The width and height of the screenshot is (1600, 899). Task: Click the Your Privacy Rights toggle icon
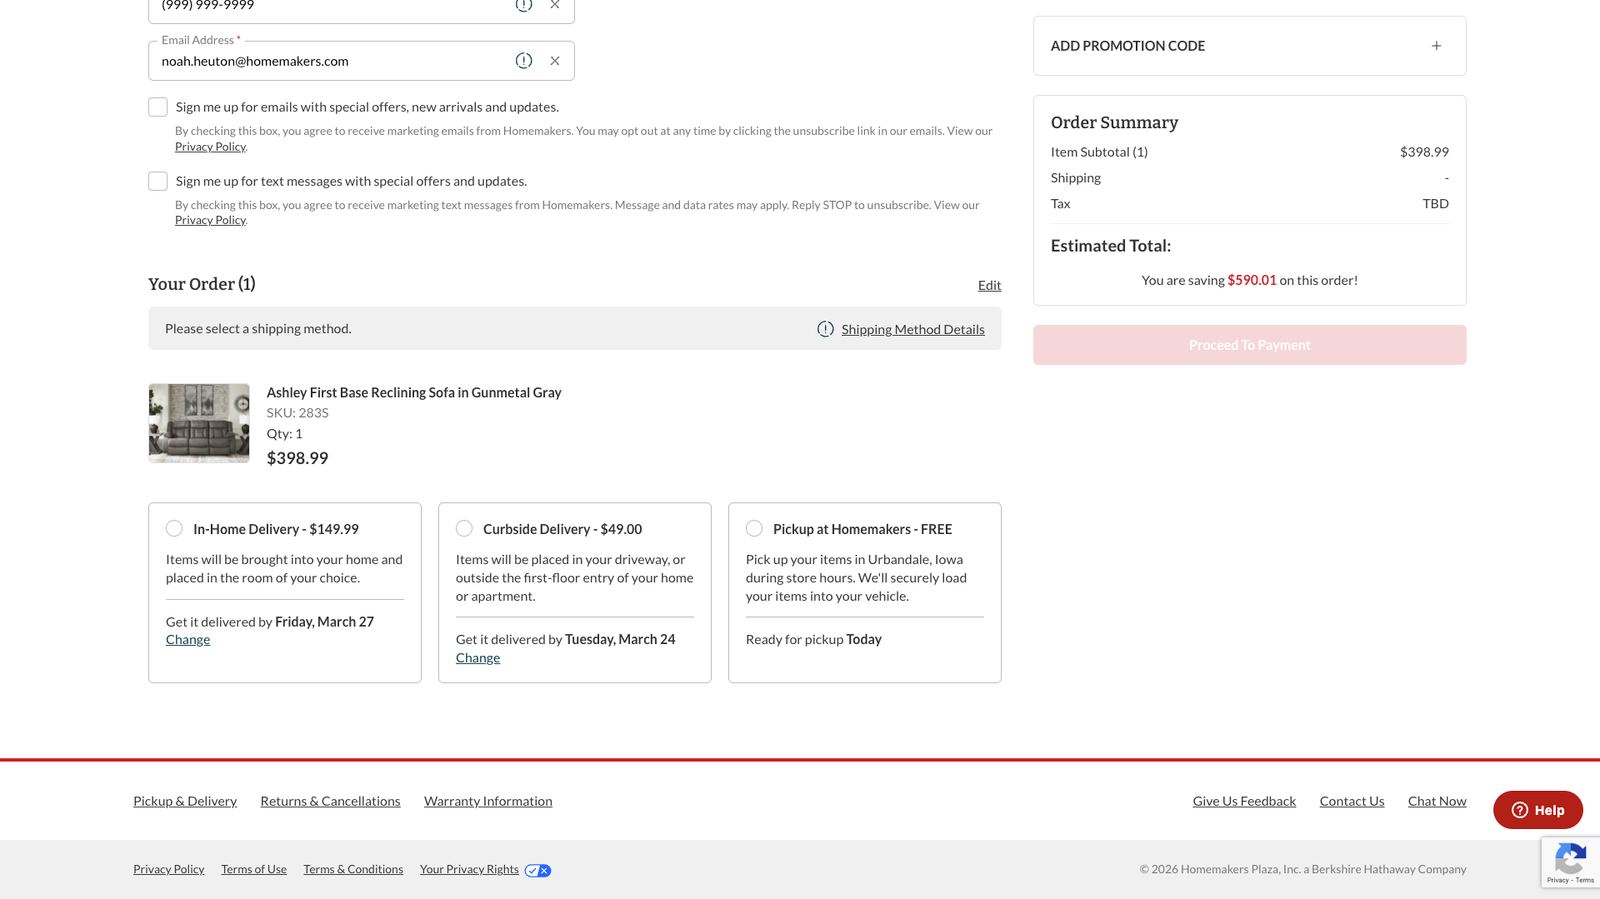pos(538,870)
